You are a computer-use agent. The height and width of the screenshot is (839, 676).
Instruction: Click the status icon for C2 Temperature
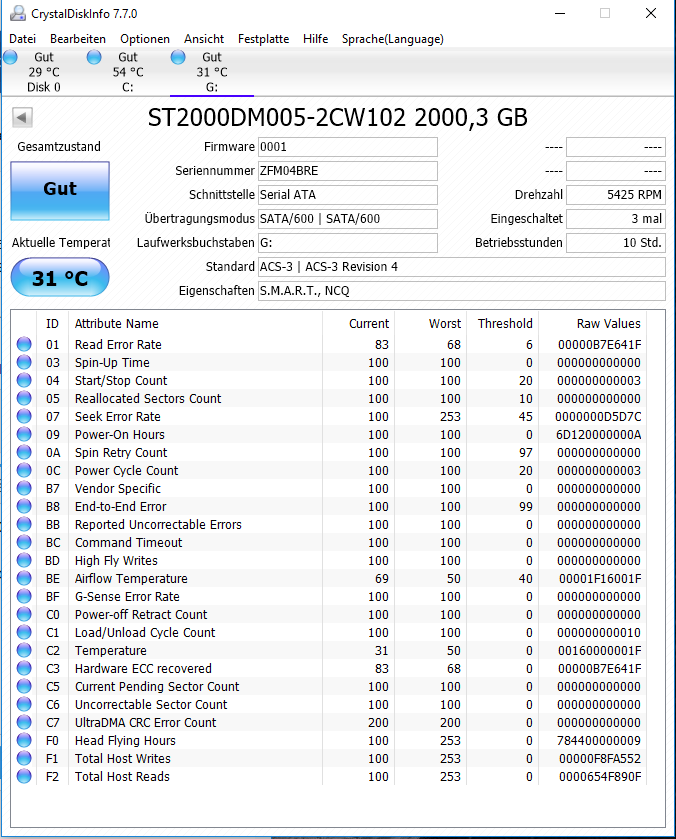pyautogui.click(x=24, y=650)
